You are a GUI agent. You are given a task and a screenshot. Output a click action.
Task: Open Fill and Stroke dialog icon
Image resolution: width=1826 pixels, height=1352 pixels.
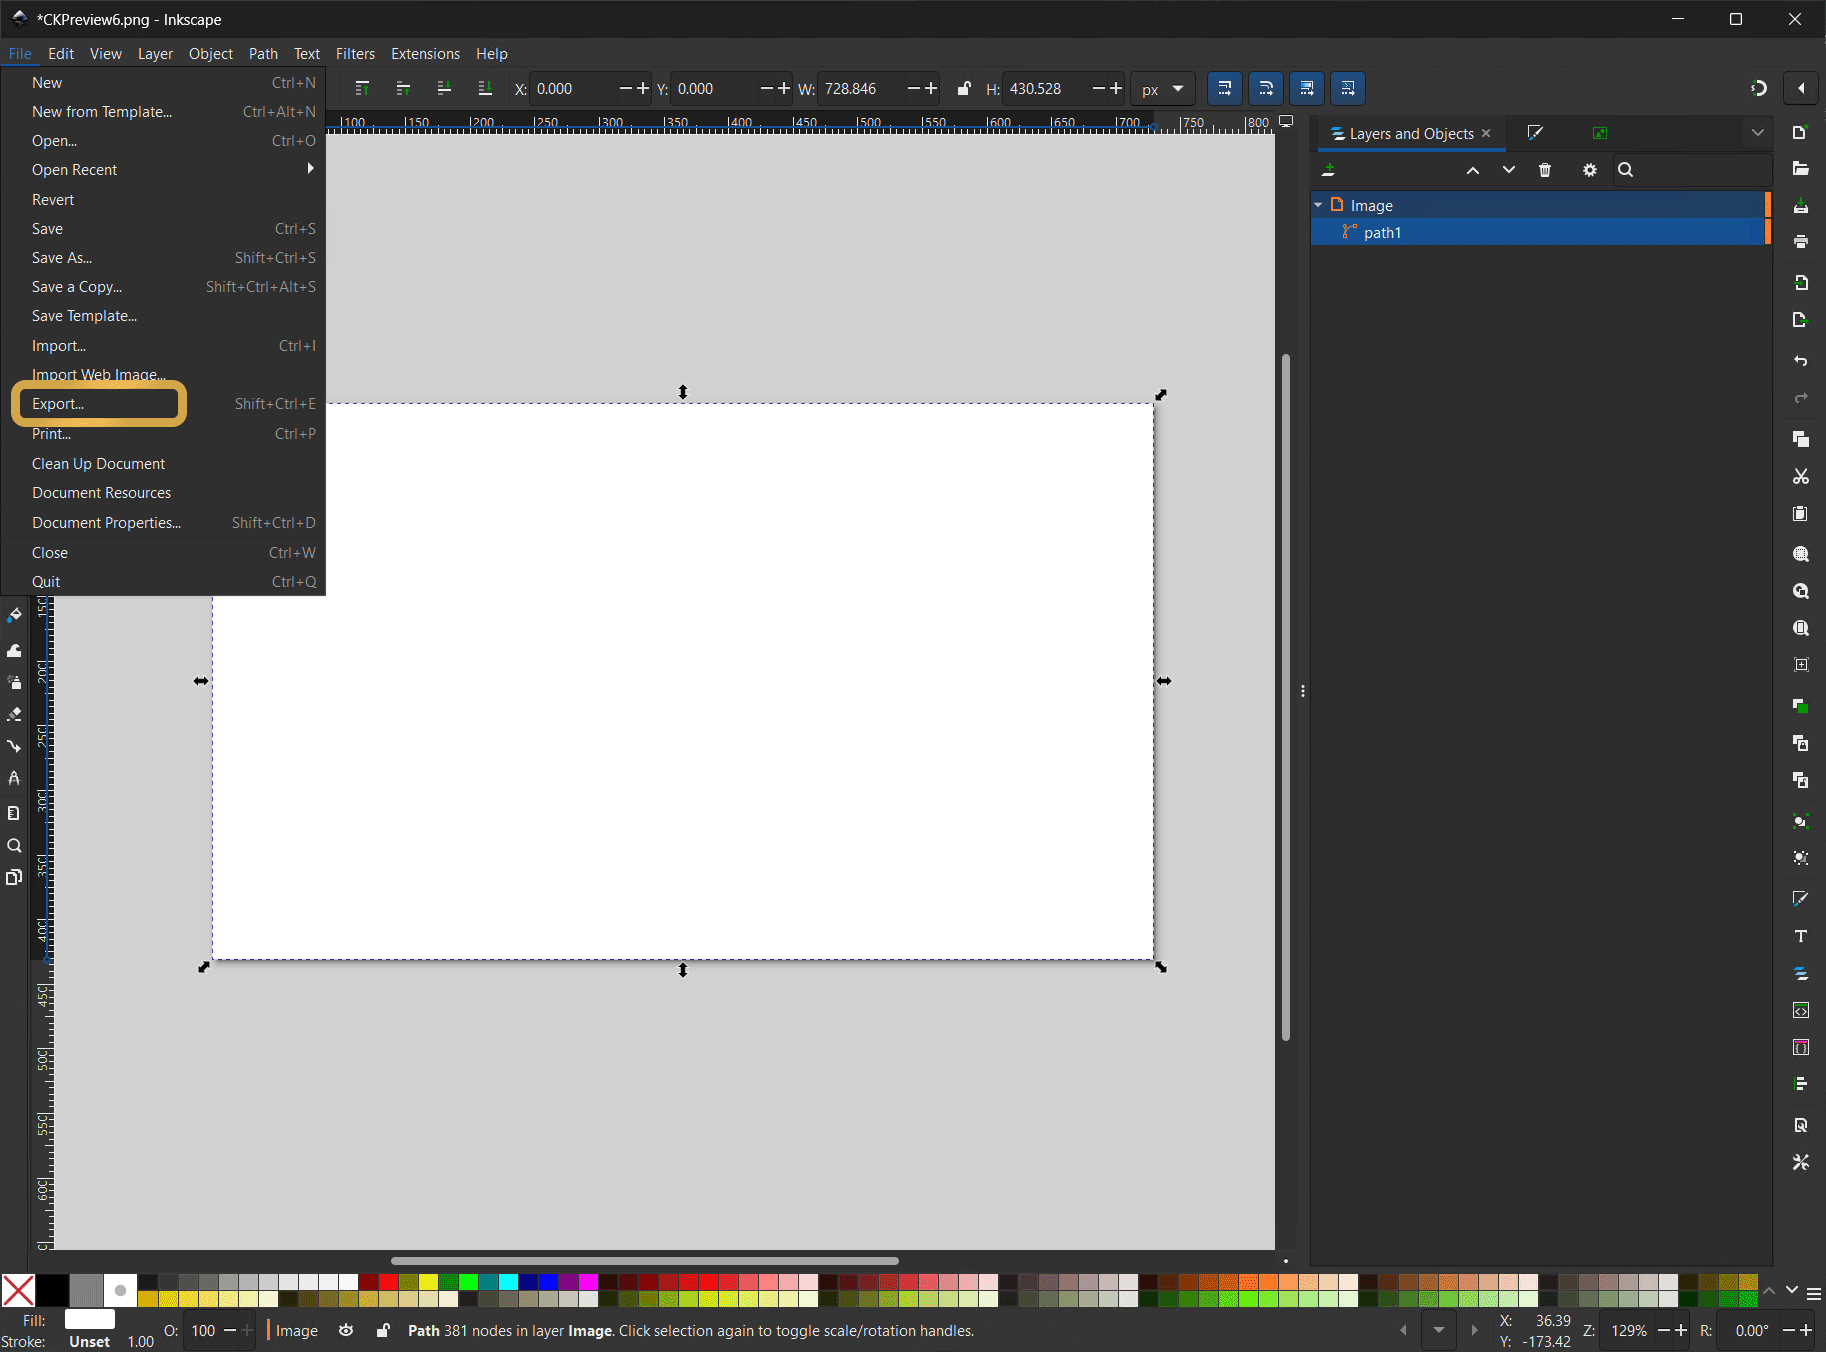click(1800, 898)
